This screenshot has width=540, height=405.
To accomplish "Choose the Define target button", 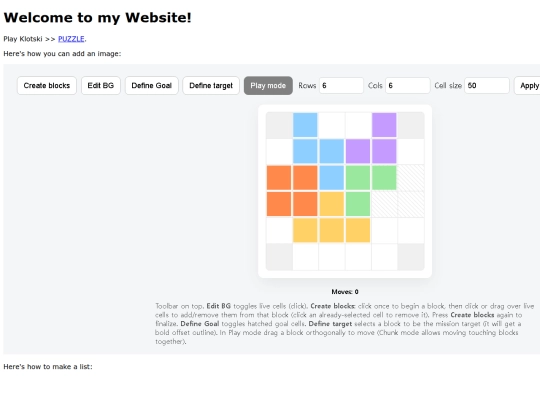I will click(211, 85).
